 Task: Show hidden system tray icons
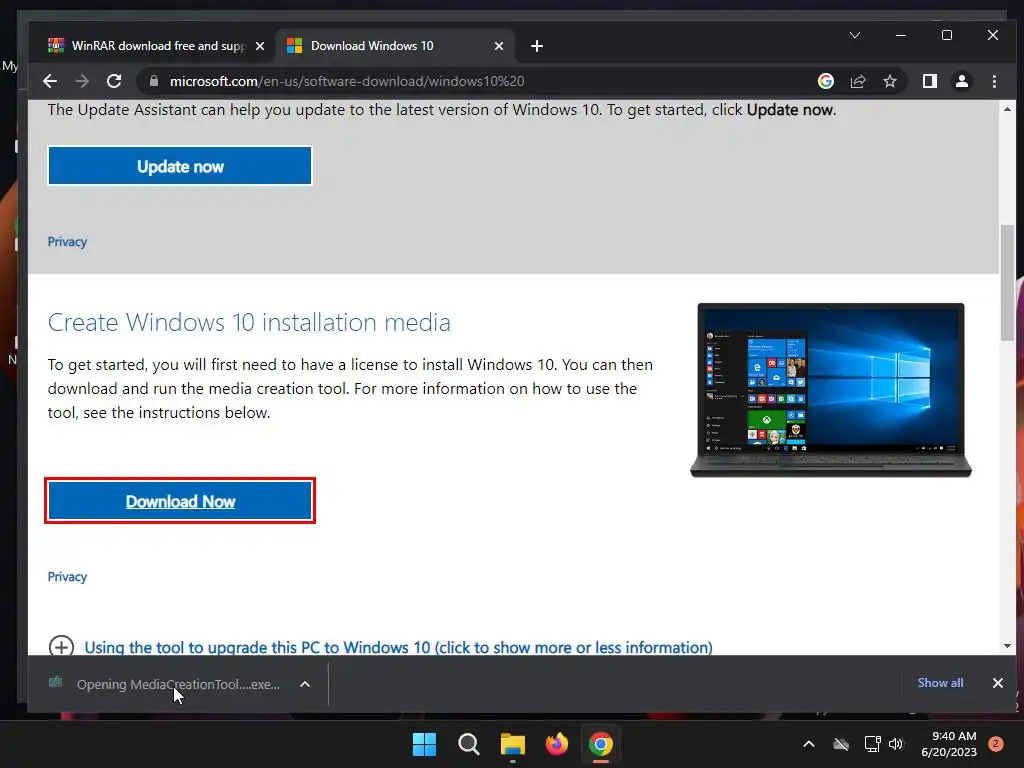tap(808, 744)
